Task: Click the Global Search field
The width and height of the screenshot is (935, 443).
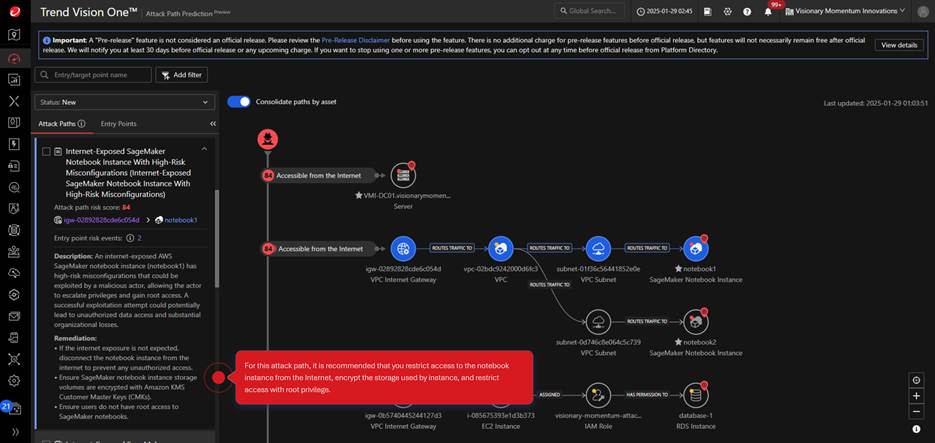Action: coord(589,11)
